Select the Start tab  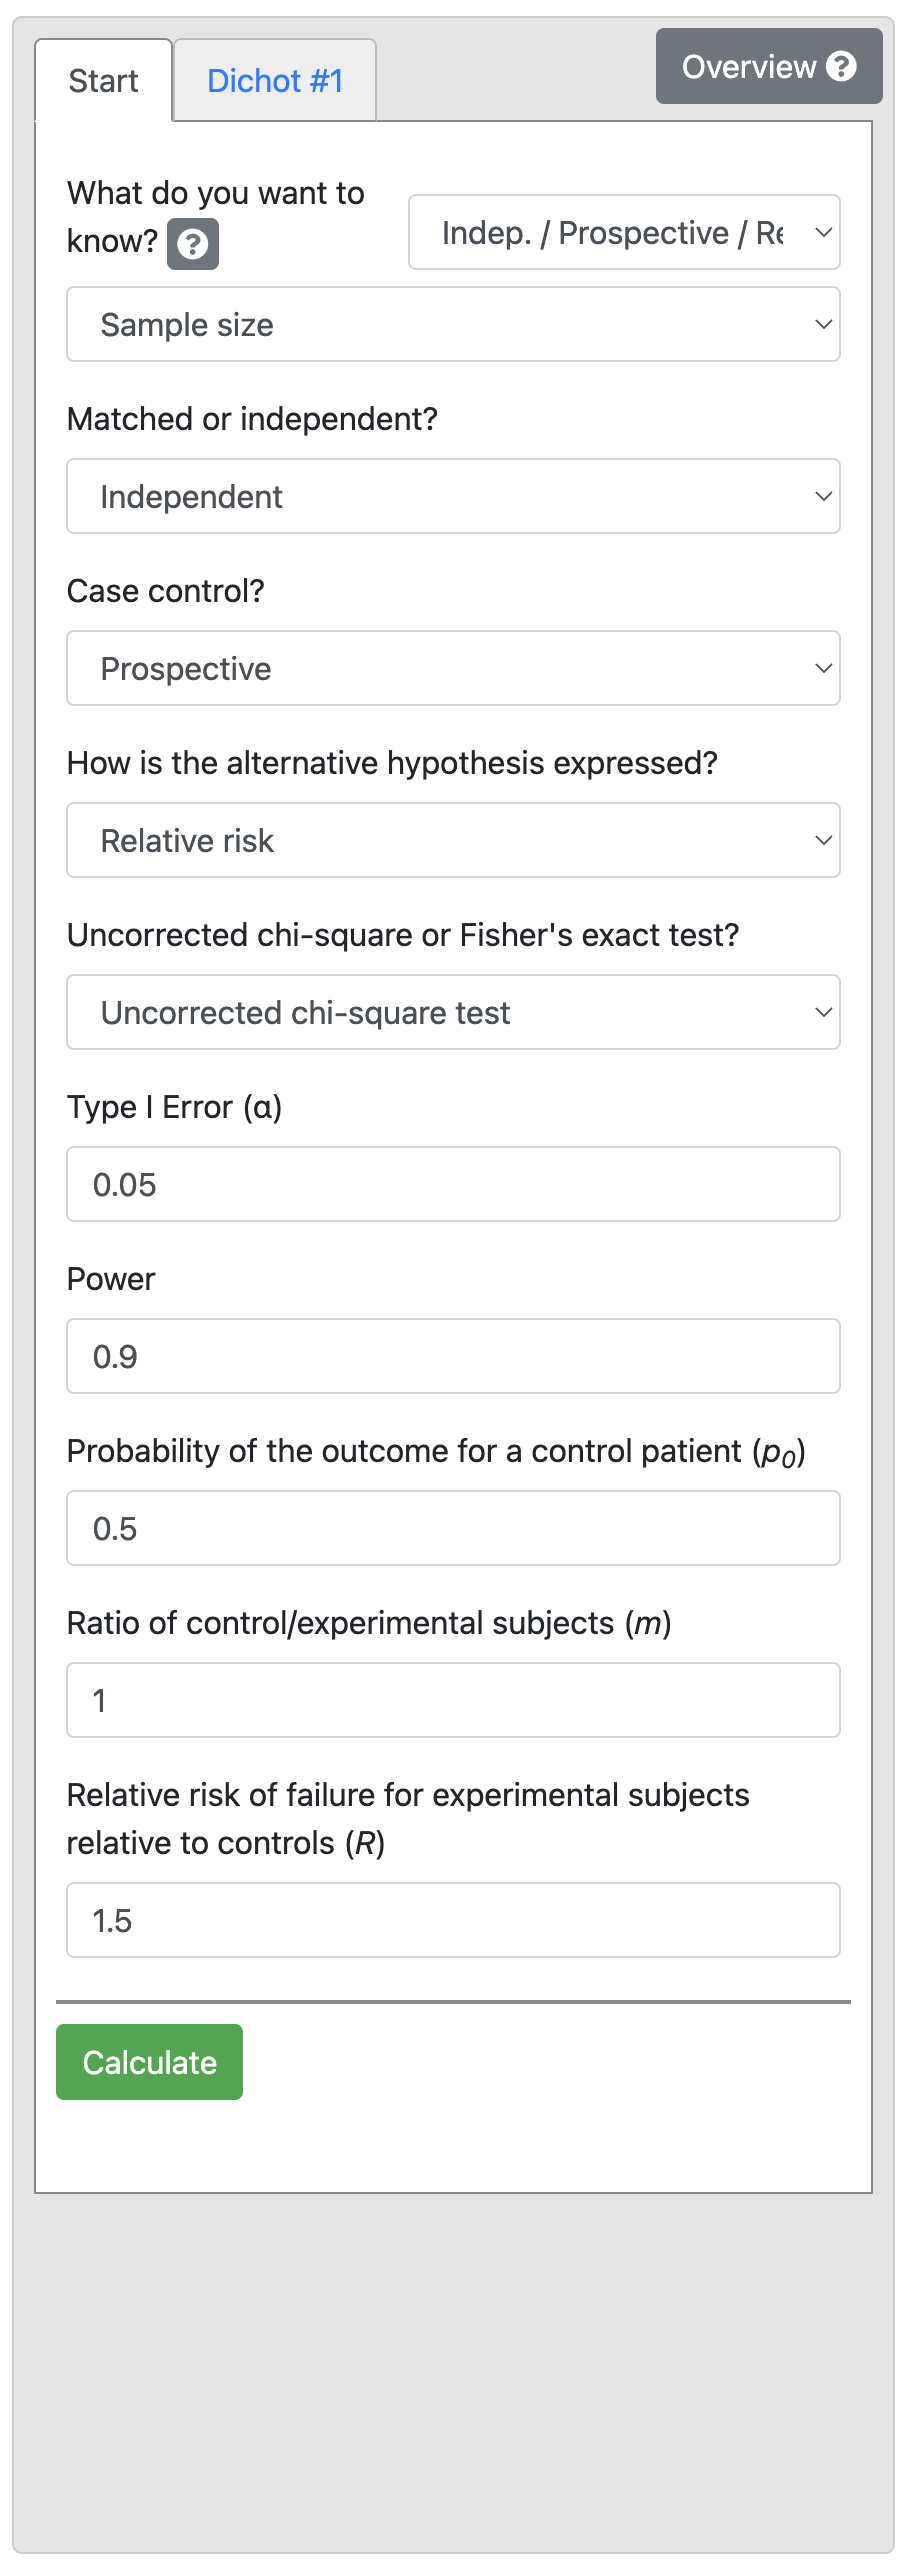[x=103, y=81]
